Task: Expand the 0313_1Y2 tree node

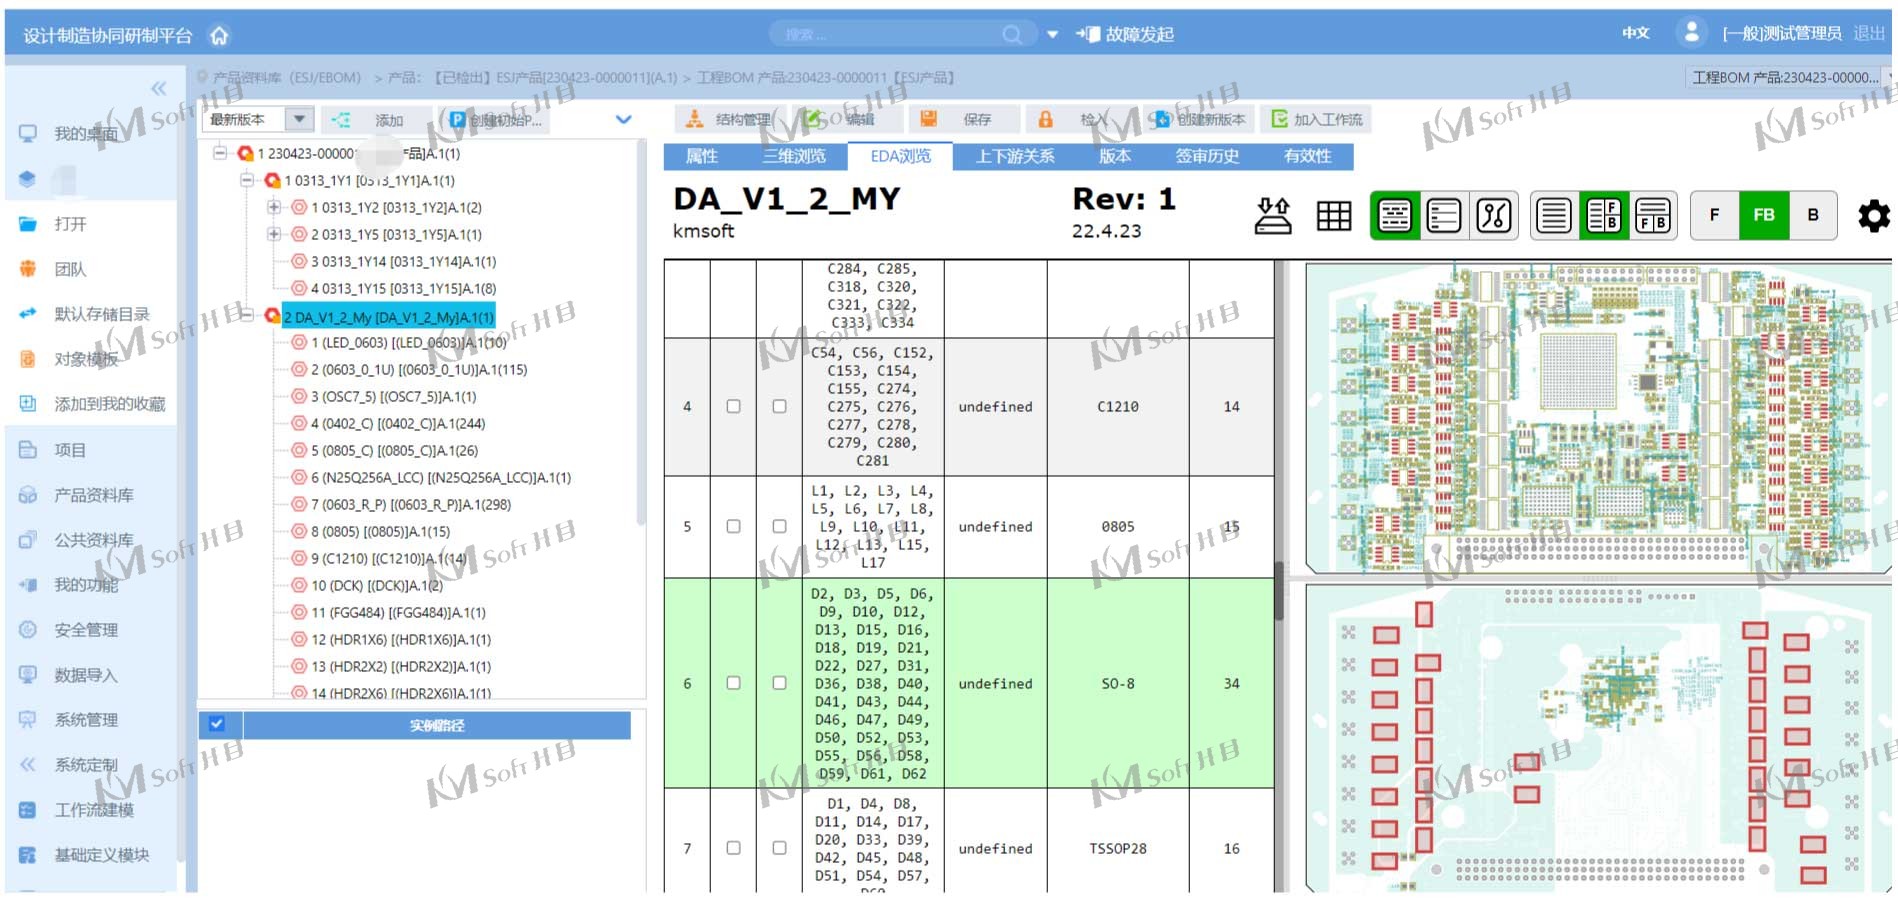Action: coord(272,207)
